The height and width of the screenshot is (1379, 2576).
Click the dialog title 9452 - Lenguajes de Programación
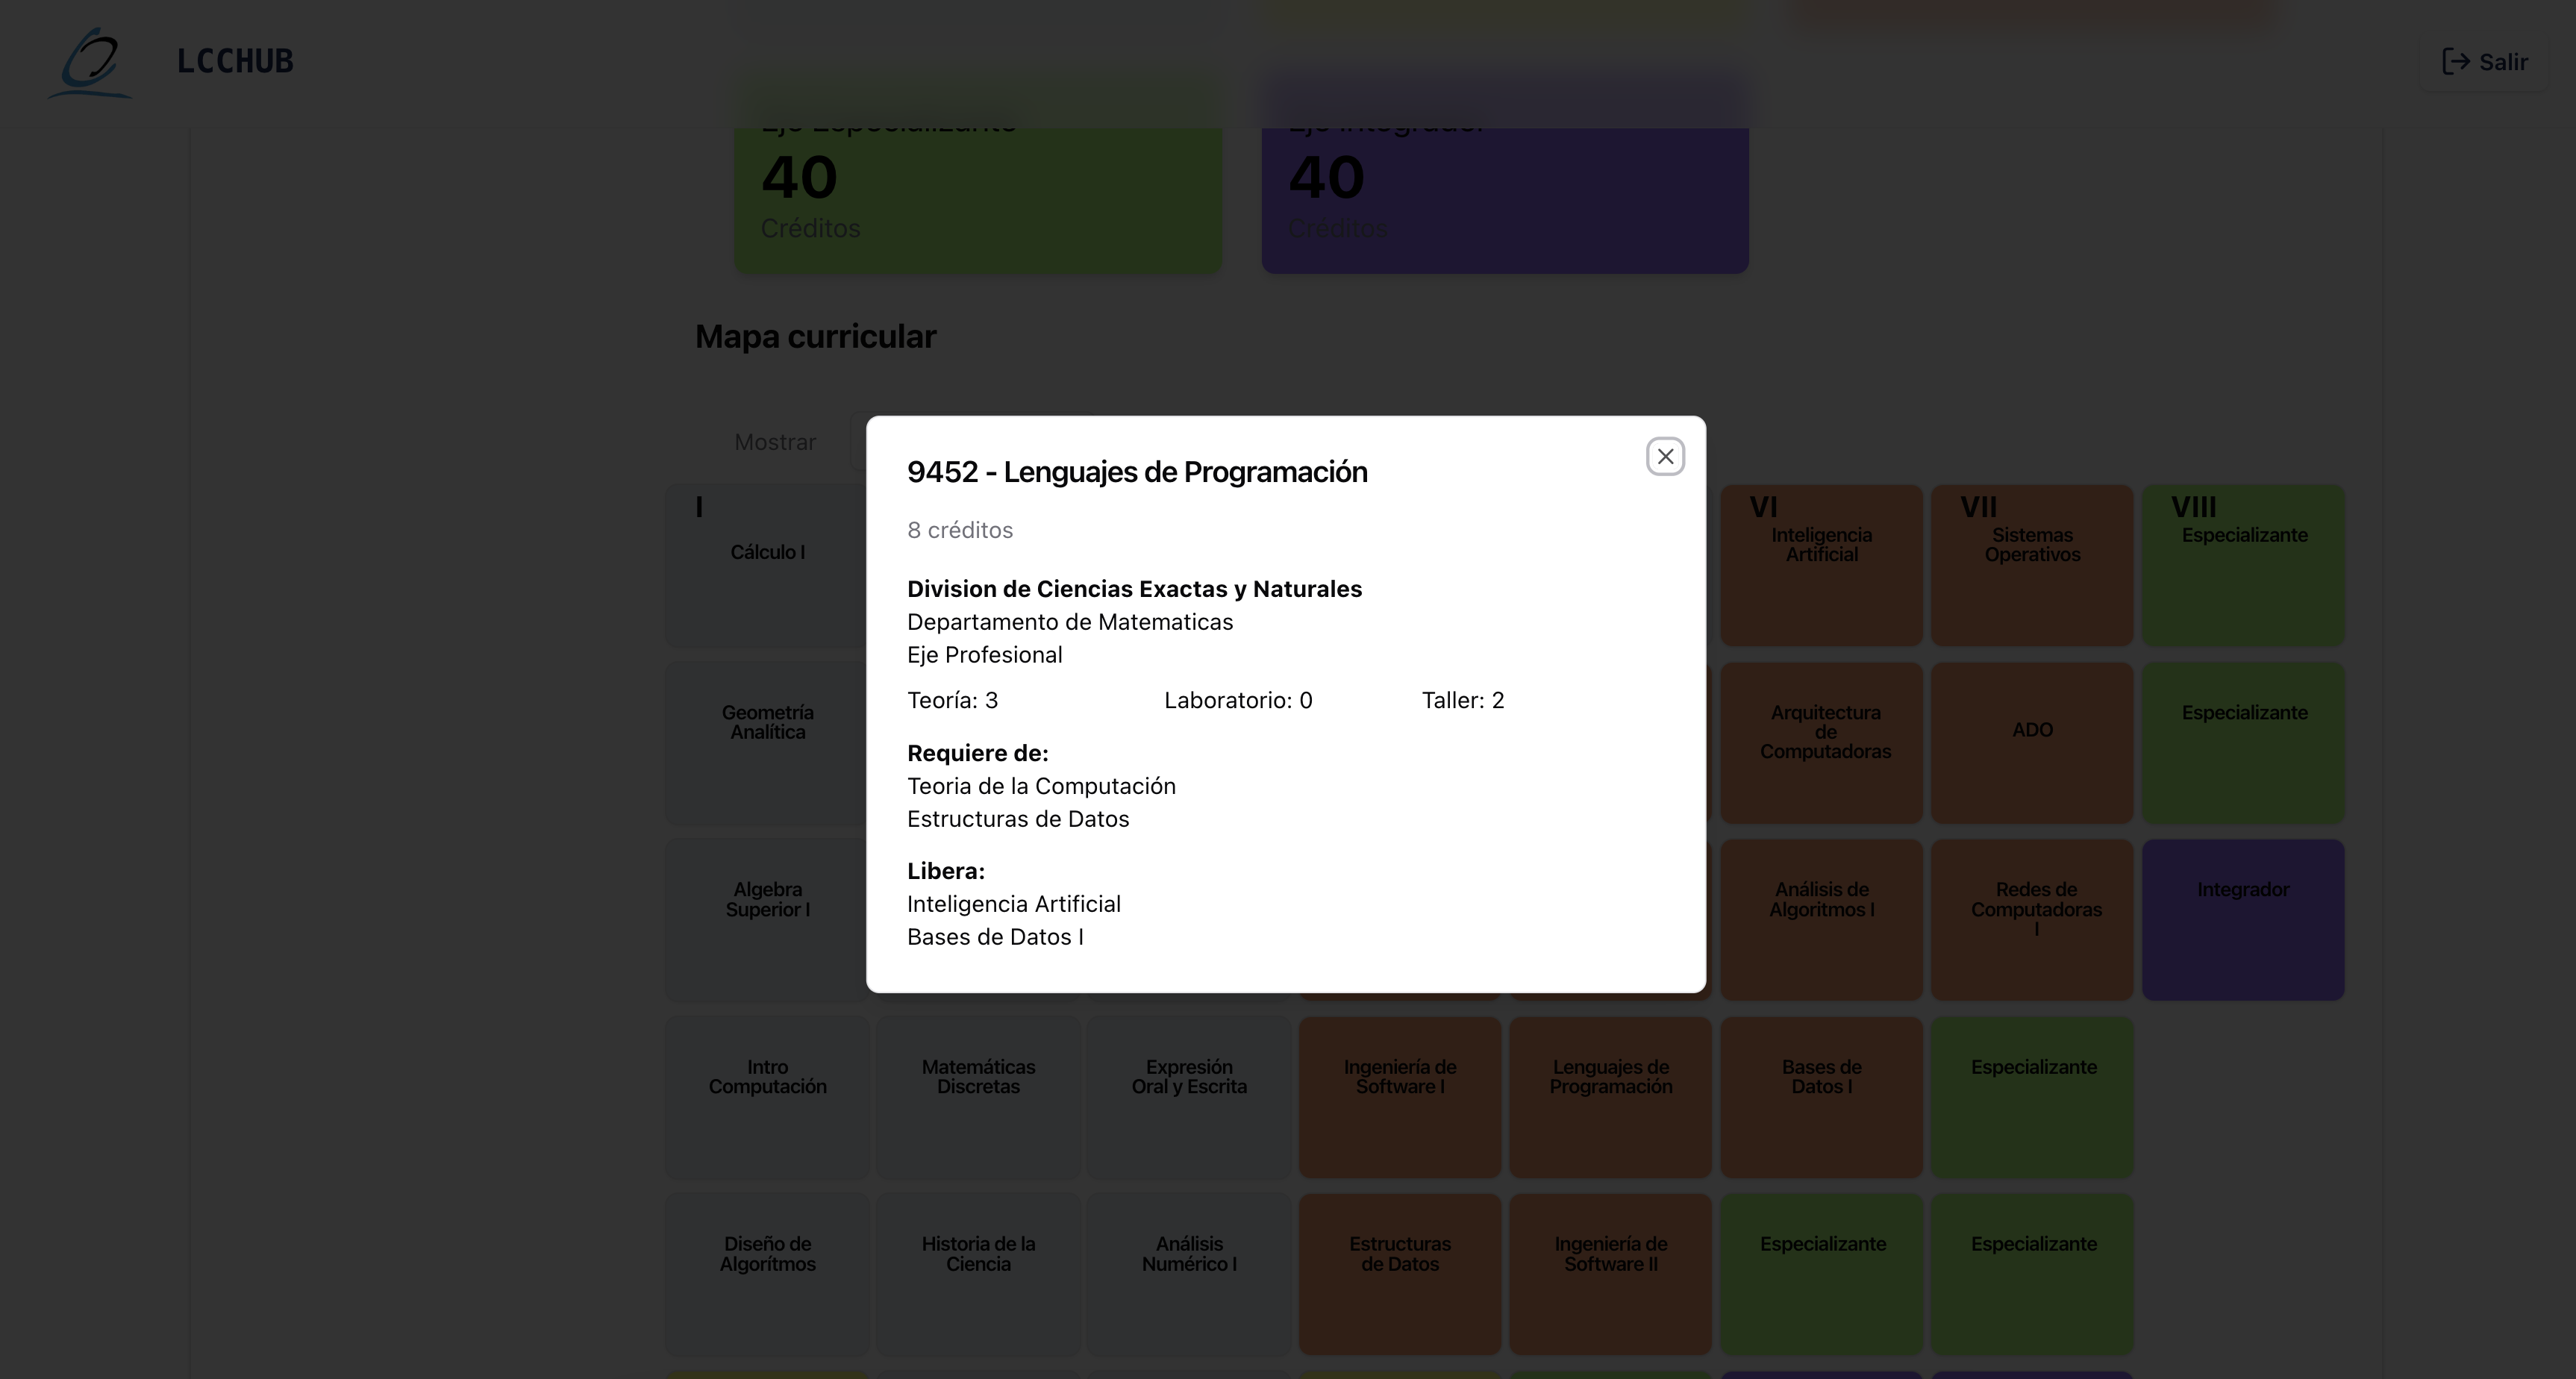point(1137,472)
